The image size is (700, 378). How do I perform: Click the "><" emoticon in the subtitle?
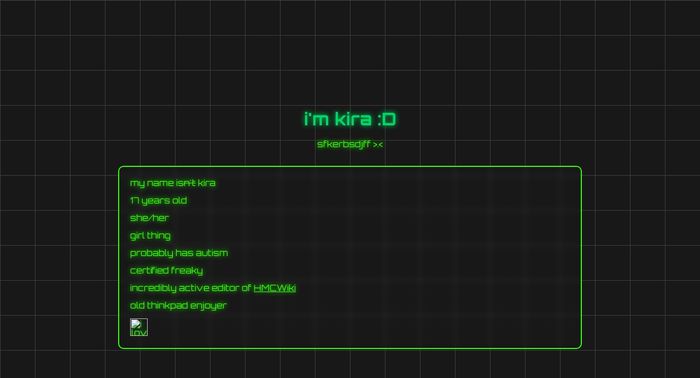pyautogui.click(x=378, y=145)
